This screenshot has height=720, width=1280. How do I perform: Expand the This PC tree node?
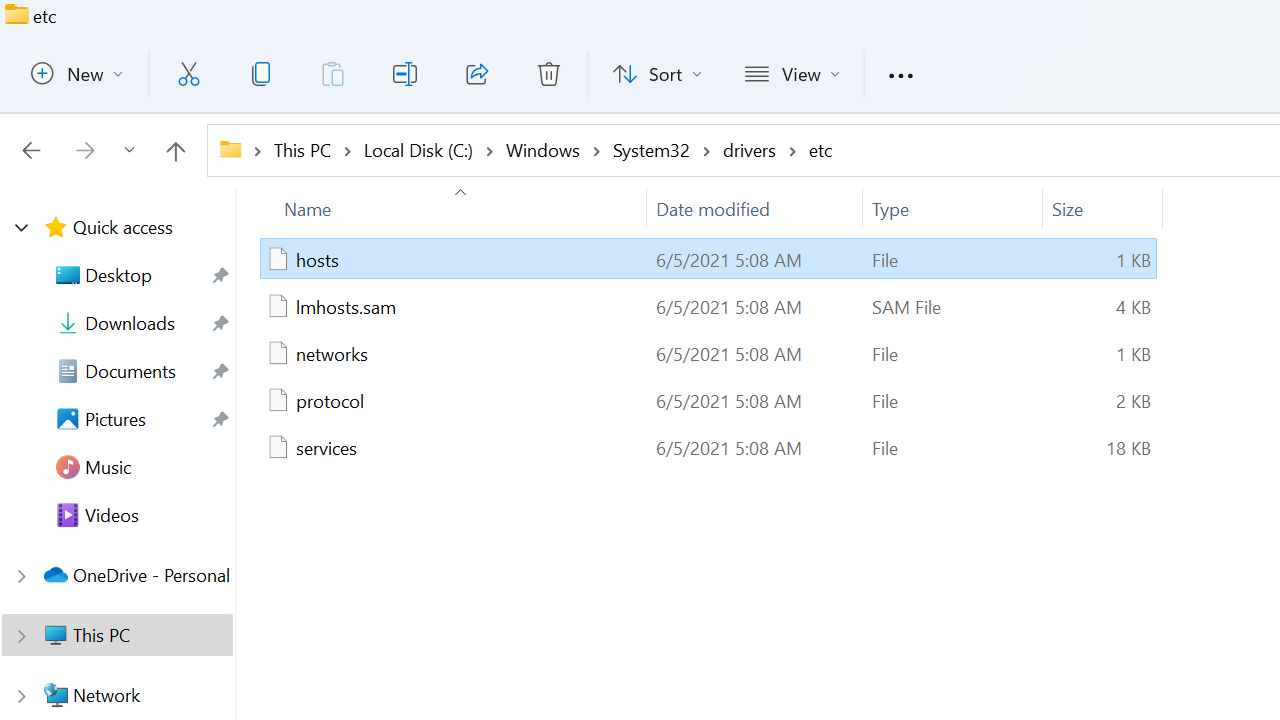[21, 636]
